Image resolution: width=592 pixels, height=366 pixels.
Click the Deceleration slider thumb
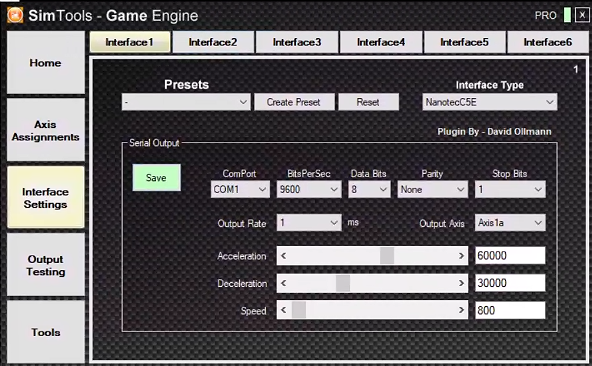click(343, 283)
